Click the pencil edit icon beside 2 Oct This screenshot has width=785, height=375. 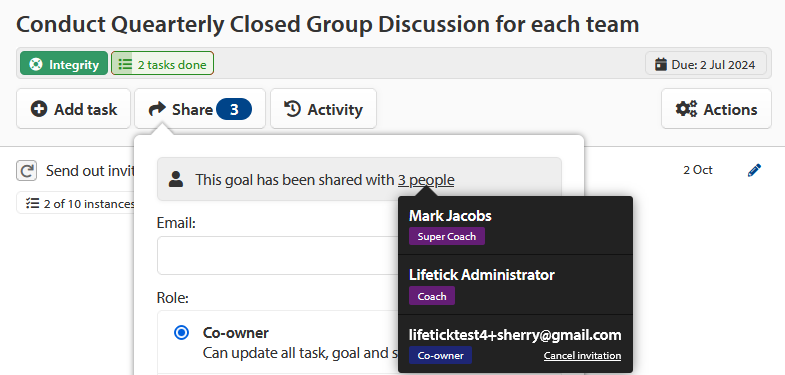(754, 170)
